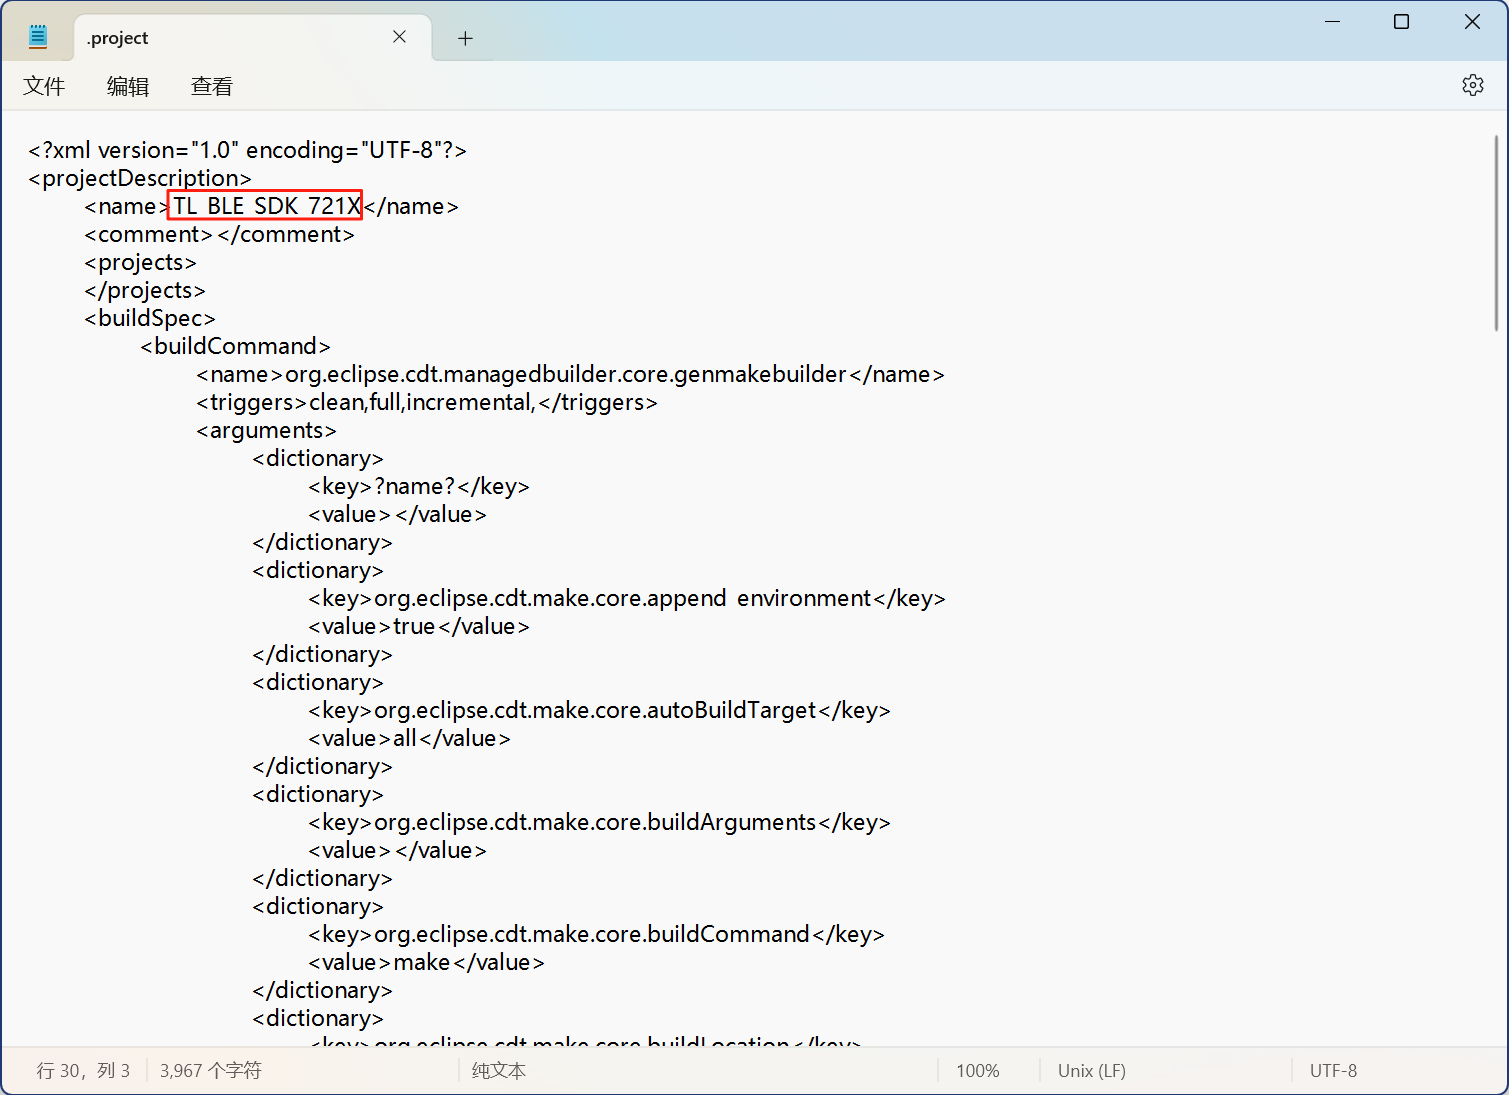Open the Notepad settings gear
The image size is (1509, 1095).
(1472, 86)
